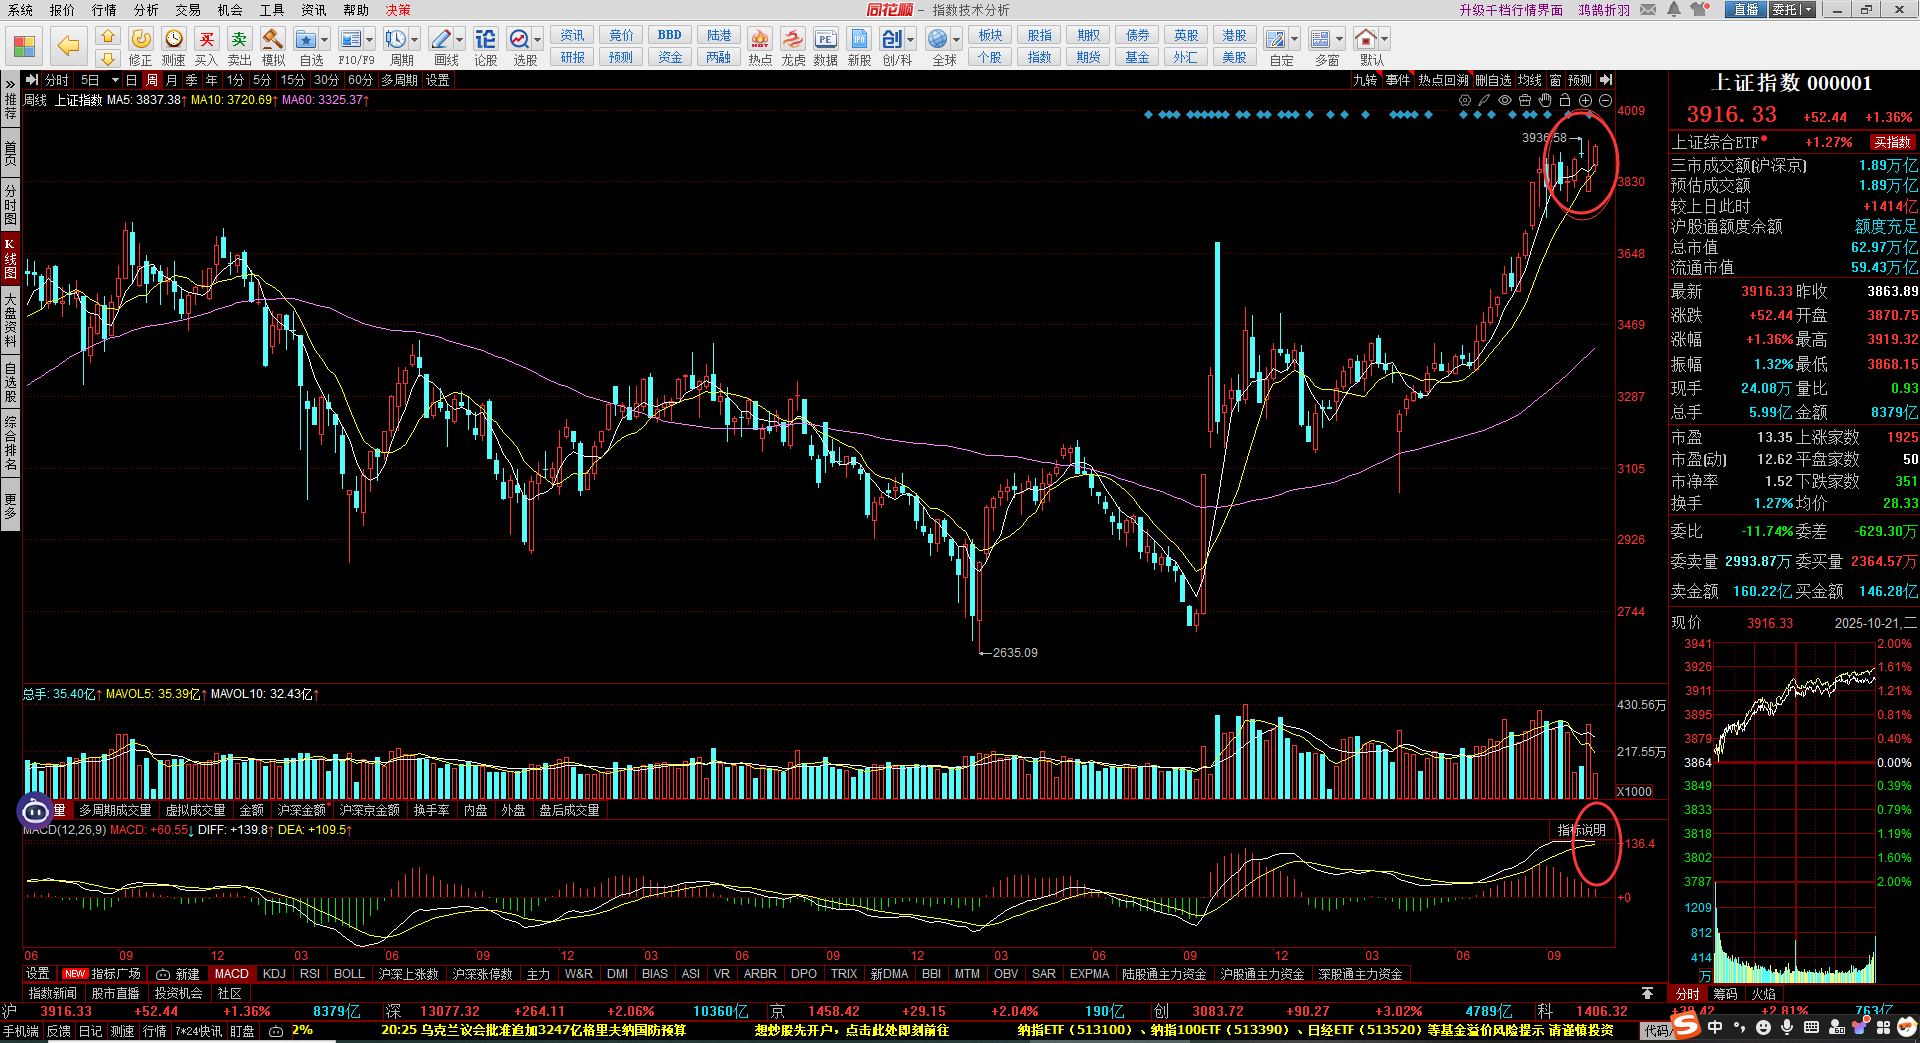The image size is (1920, 1043).
Task: Open the 数据 PE data icon
Action: [x=826, y=39]
